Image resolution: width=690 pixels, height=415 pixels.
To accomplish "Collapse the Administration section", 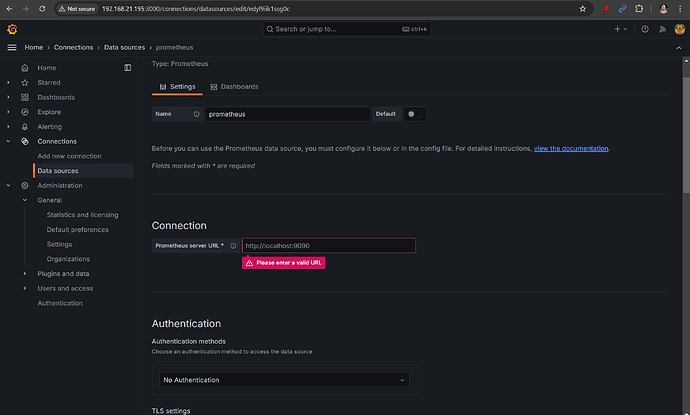I will 9,185.
